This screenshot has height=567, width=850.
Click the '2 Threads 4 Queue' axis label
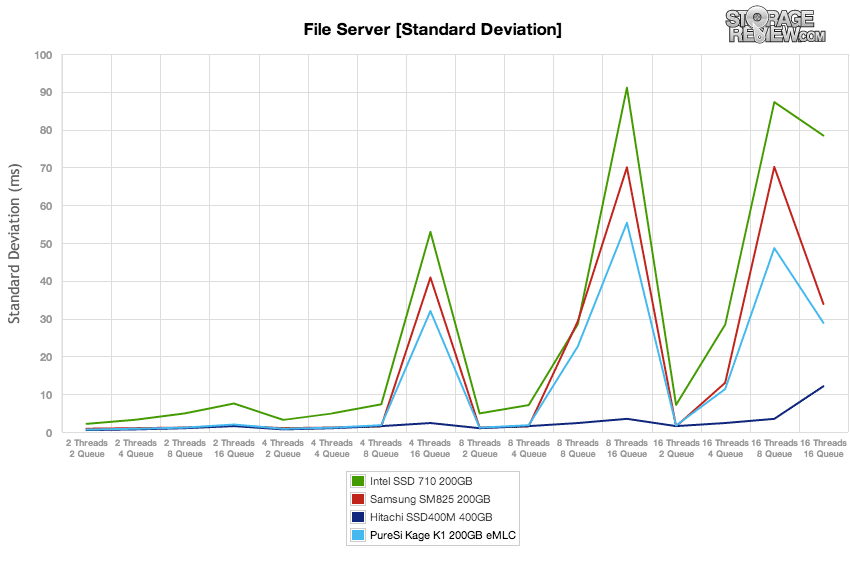pyautogui.click(x=136, y=448)
